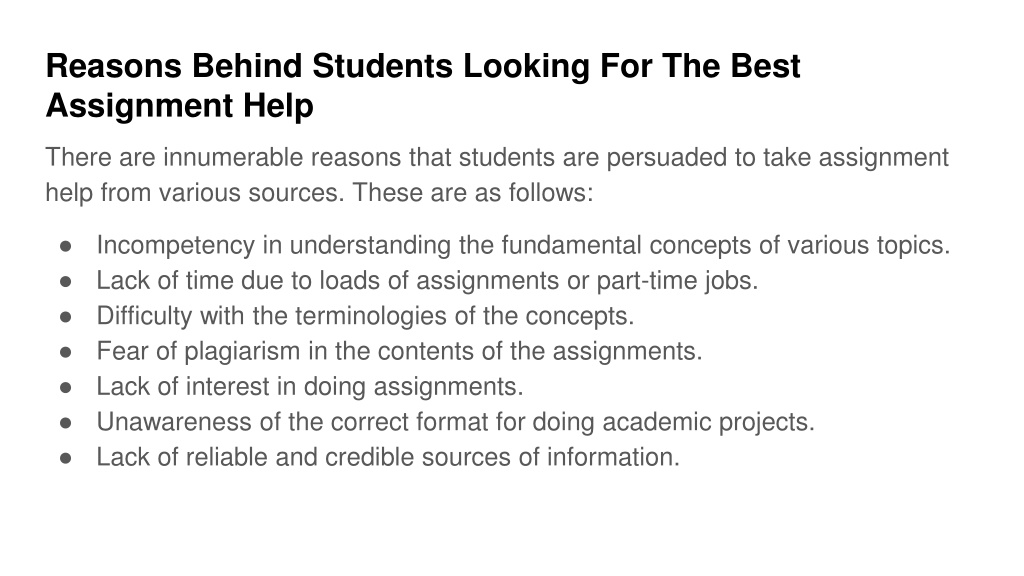Click the bullet dot before 'Lack of time'
The image size is (1024, 576).
(x=65, y=281)
